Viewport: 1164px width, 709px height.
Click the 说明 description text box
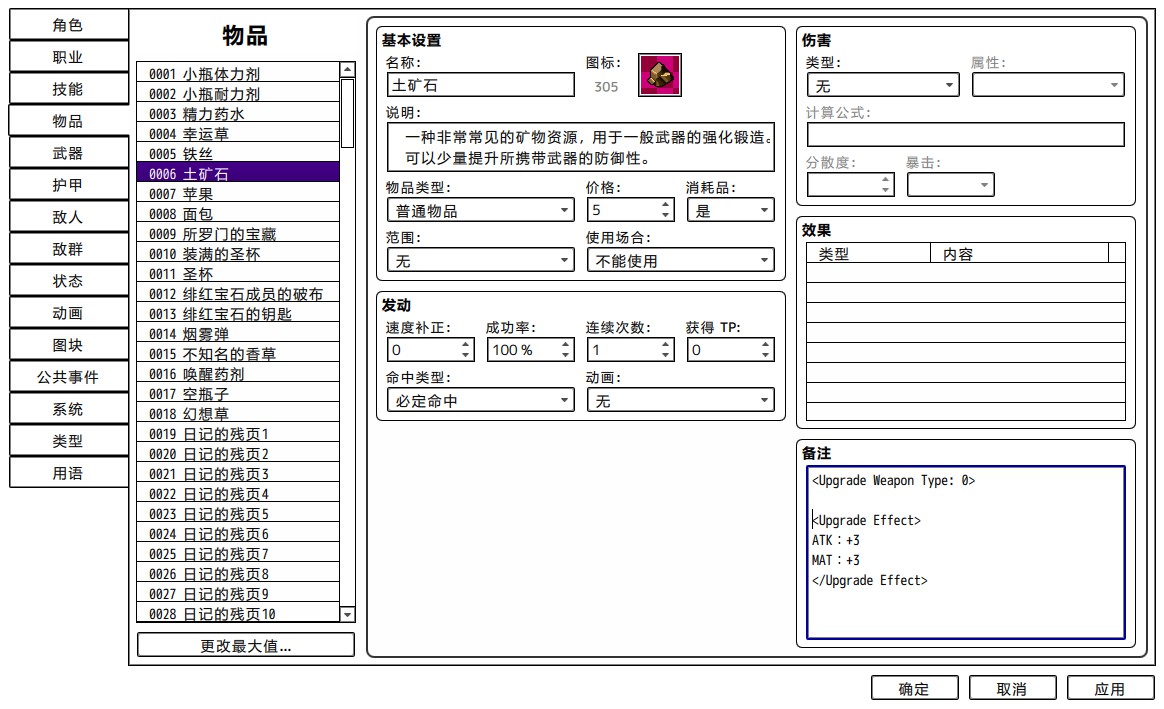(581, 147)
